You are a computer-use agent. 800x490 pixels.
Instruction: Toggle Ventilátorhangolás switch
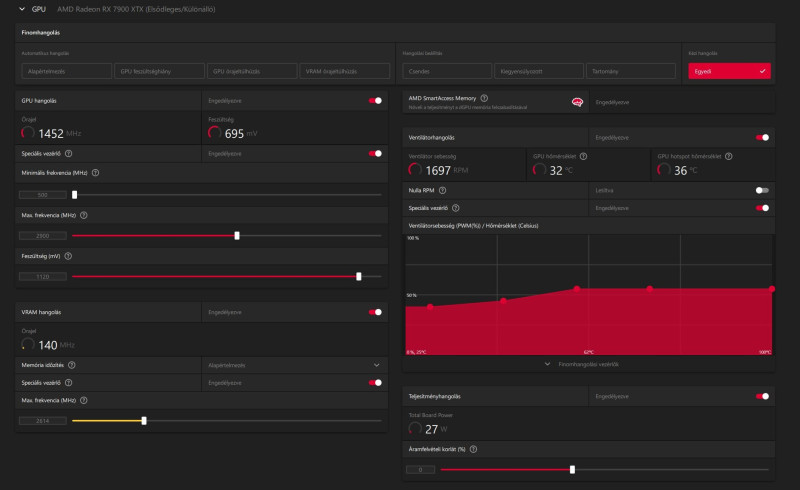763,137
